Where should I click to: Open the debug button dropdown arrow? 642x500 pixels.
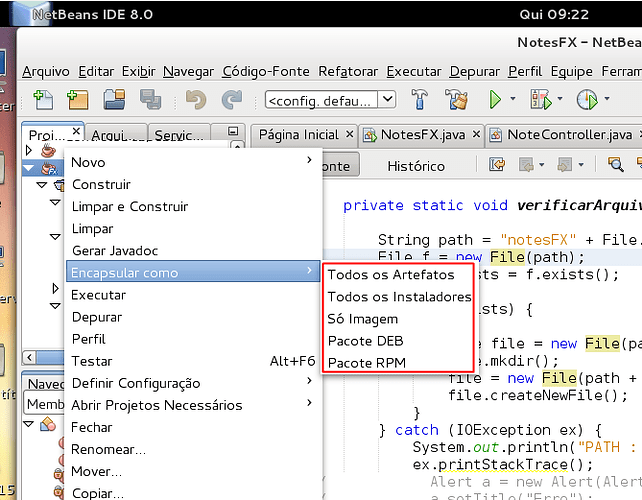point(560,99)
